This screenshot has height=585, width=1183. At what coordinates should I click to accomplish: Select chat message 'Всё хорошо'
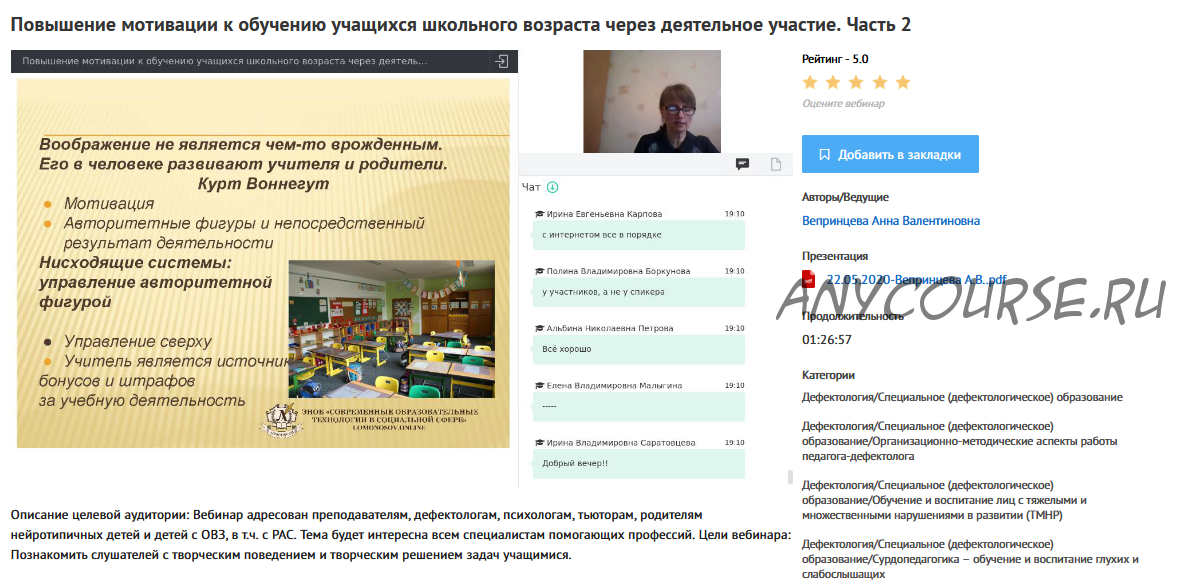(566, 349)
